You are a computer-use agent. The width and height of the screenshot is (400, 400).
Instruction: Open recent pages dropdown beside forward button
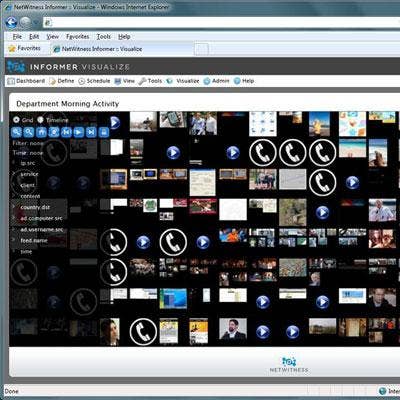pyautogui.click(x=36, y=23)
